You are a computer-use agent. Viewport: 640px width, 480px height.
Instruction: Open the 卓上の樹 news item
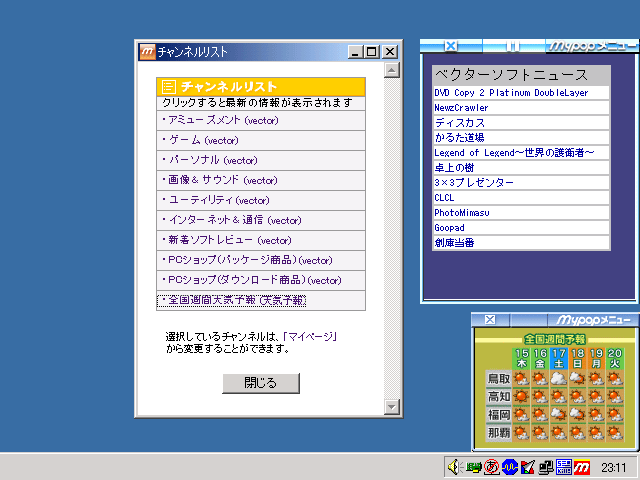pos(521,168)
